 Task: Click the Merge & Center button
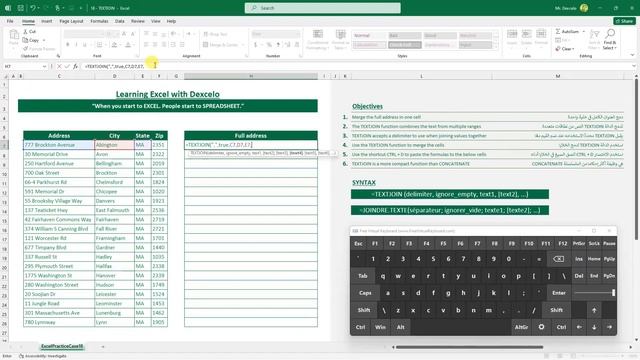tap(220, 44)
